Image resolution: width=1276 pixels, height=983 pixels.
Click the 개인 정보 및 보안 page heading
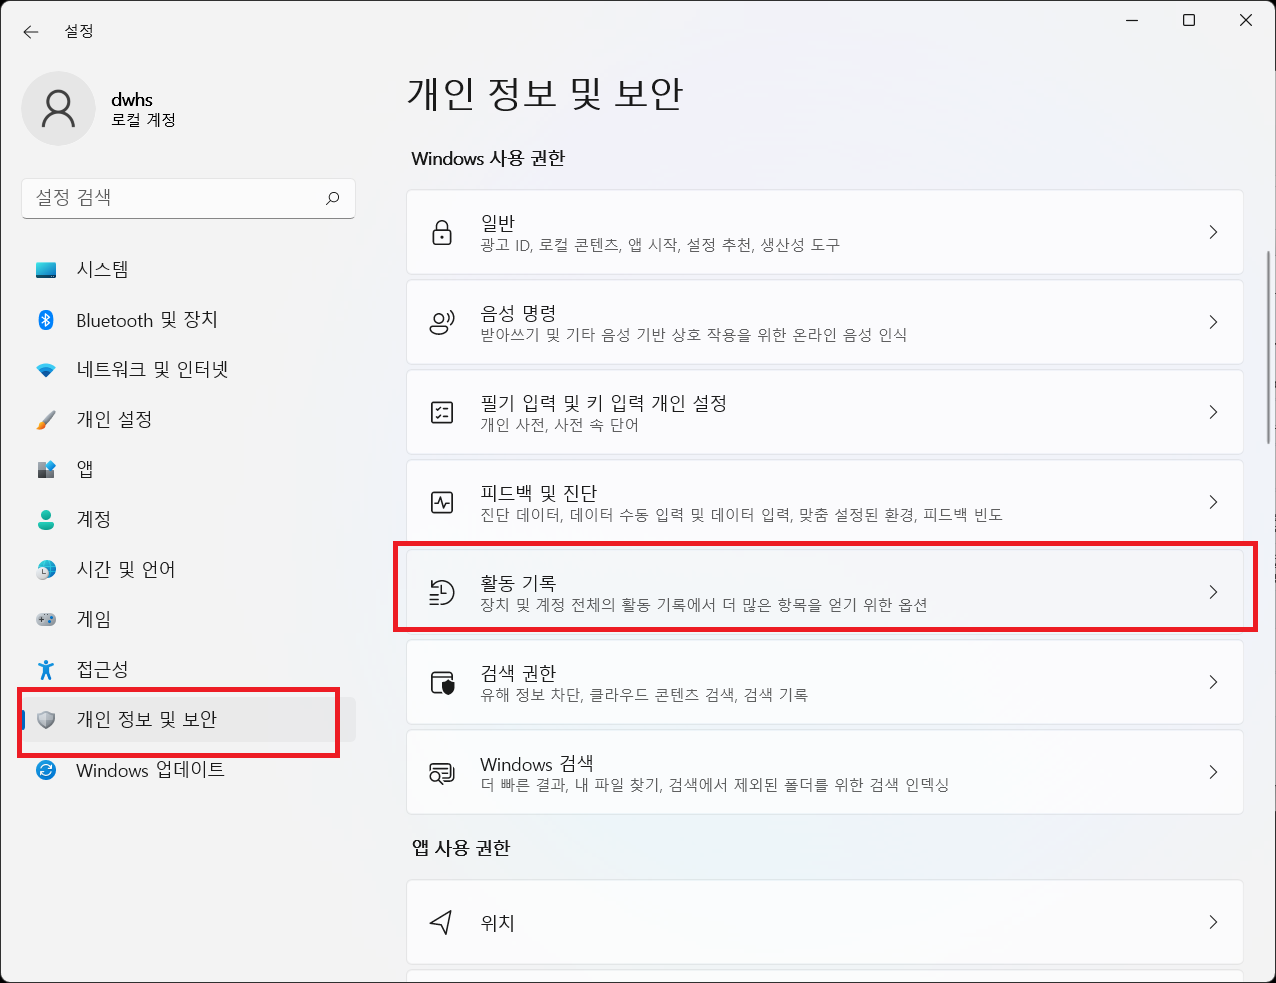(x=545, y=94)
